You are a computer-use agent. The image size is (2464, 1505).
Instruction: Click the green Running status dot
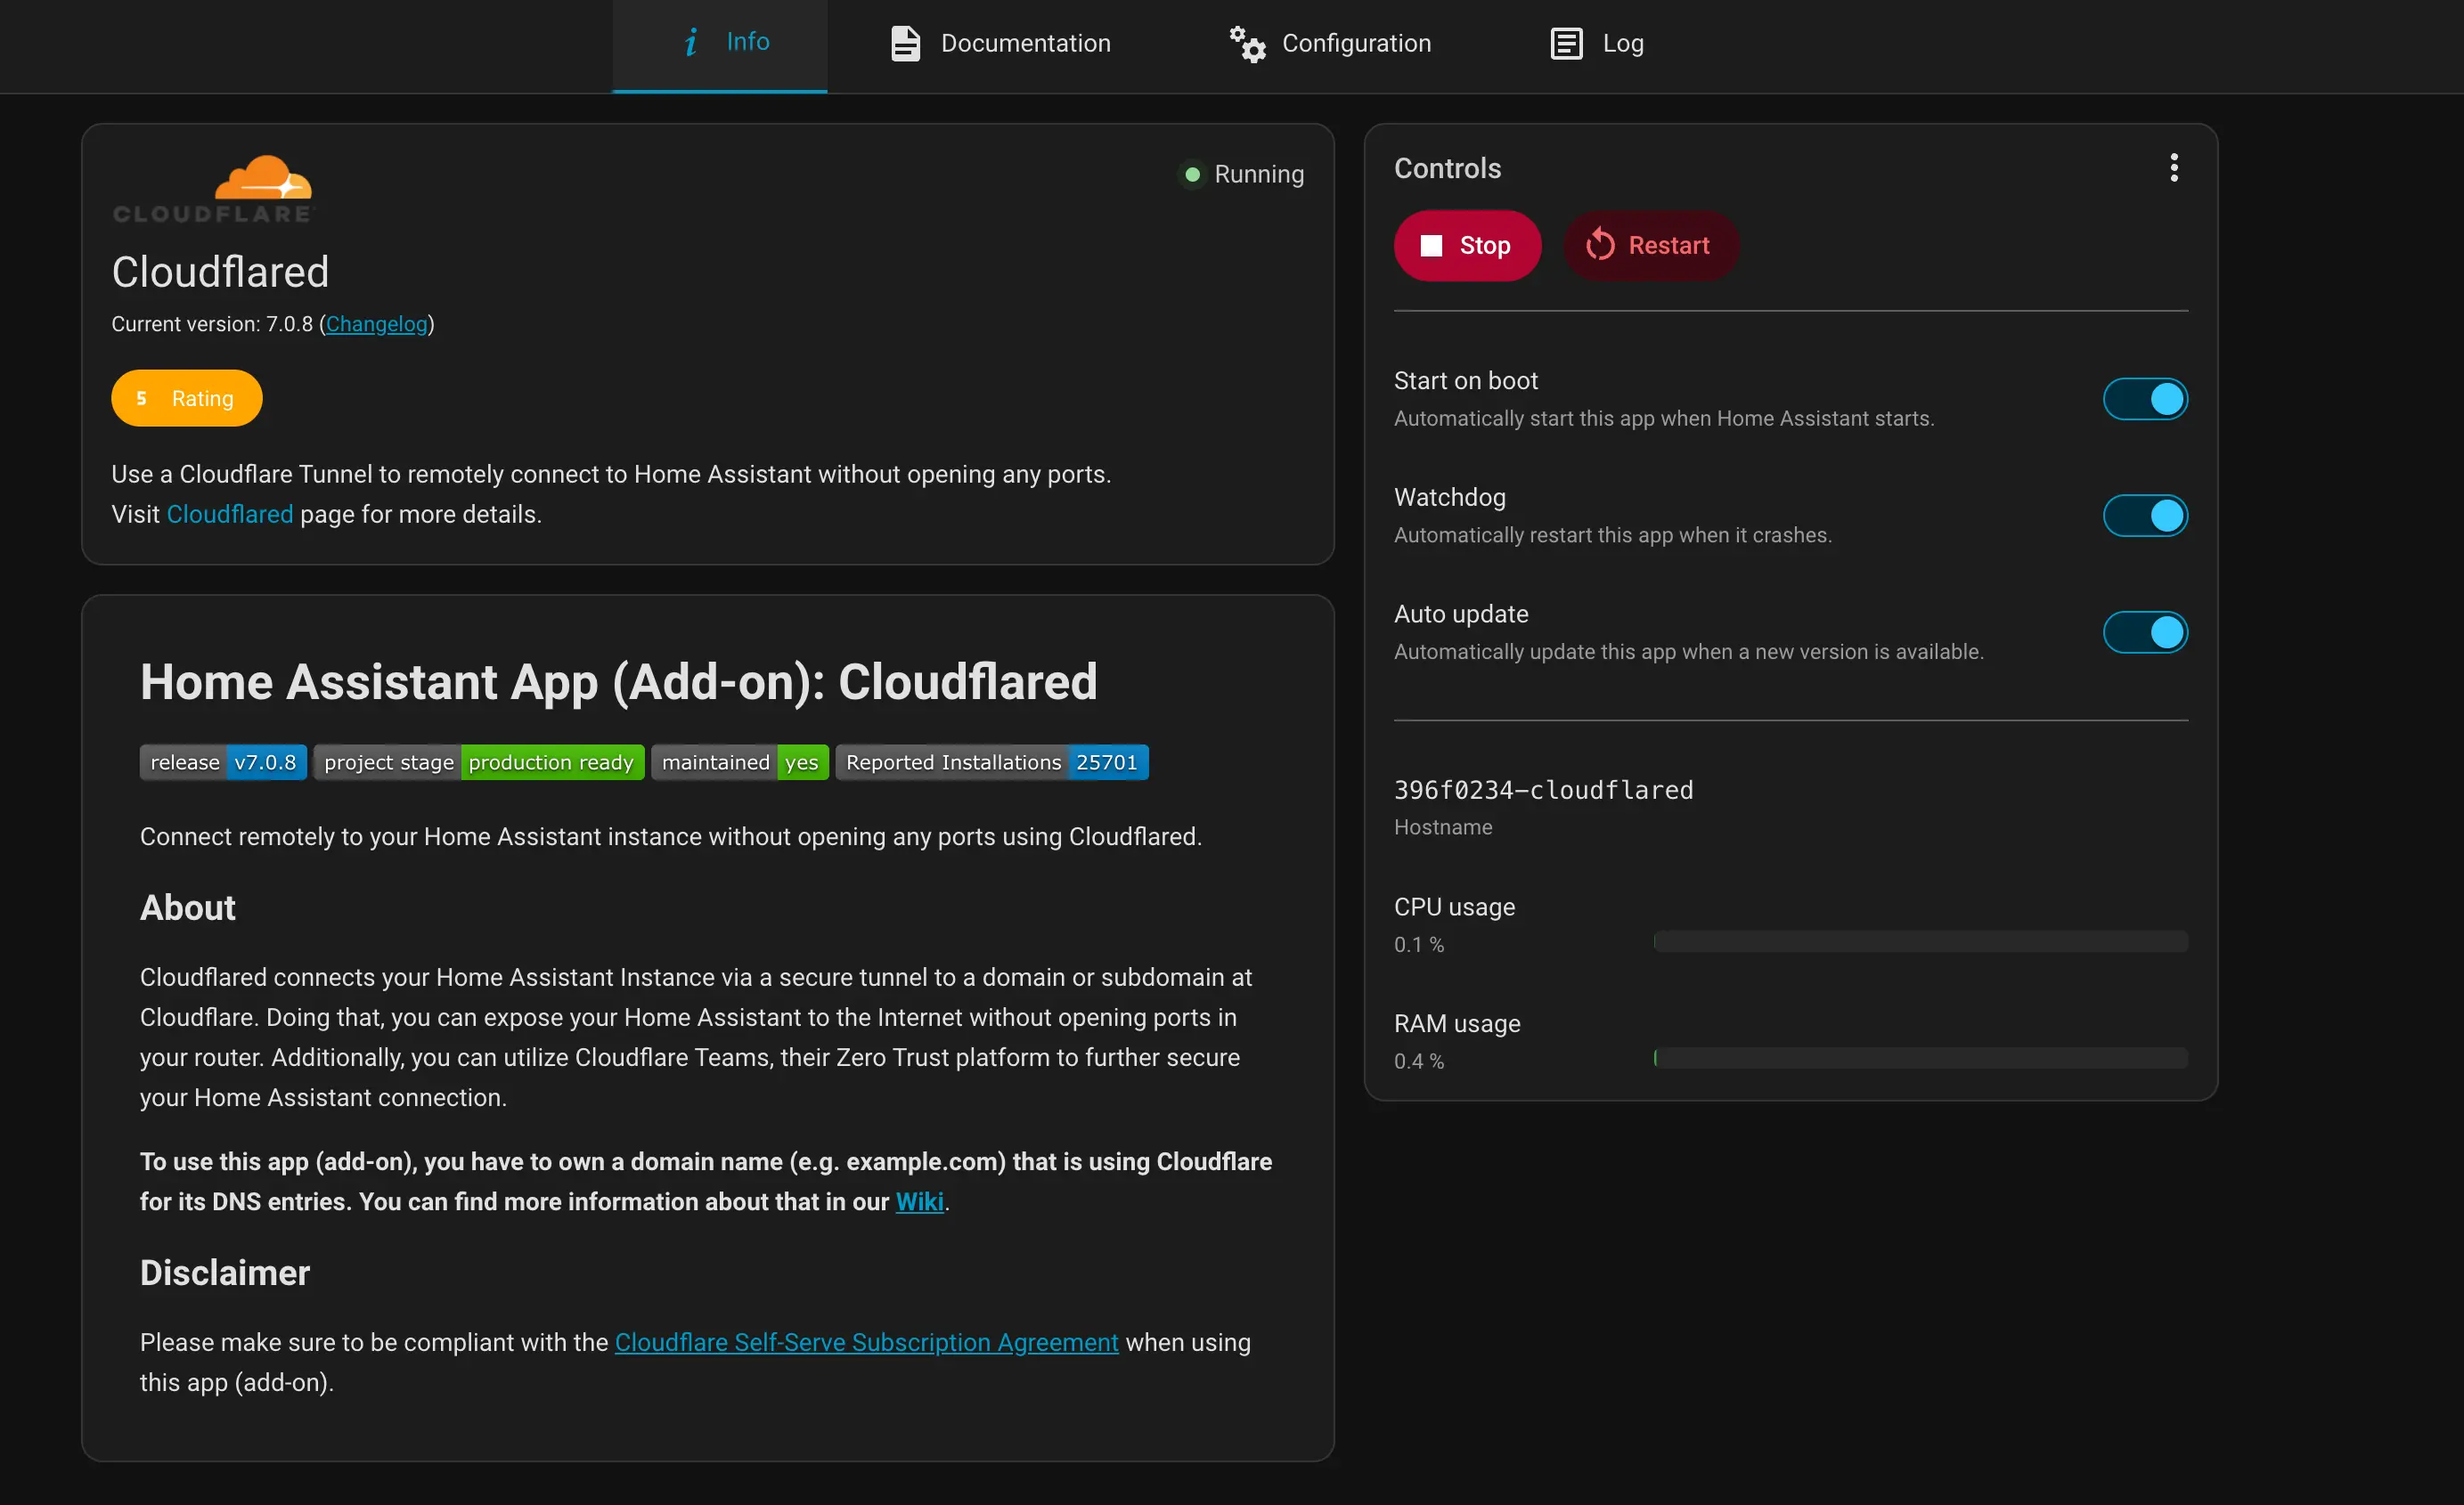coord(1192,174)
